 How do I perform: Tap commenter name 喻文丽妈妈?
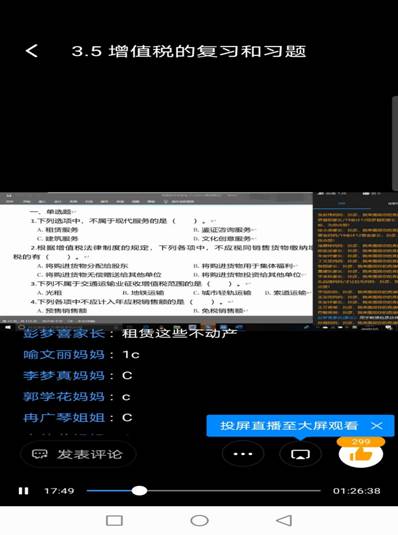pyautogui.click(x=64, y=355)
